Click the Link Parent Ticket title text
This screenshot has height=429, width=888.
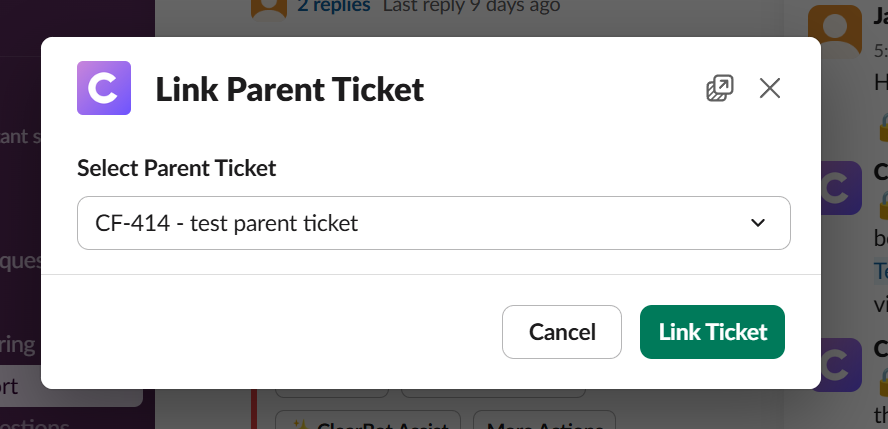(290, 90)
